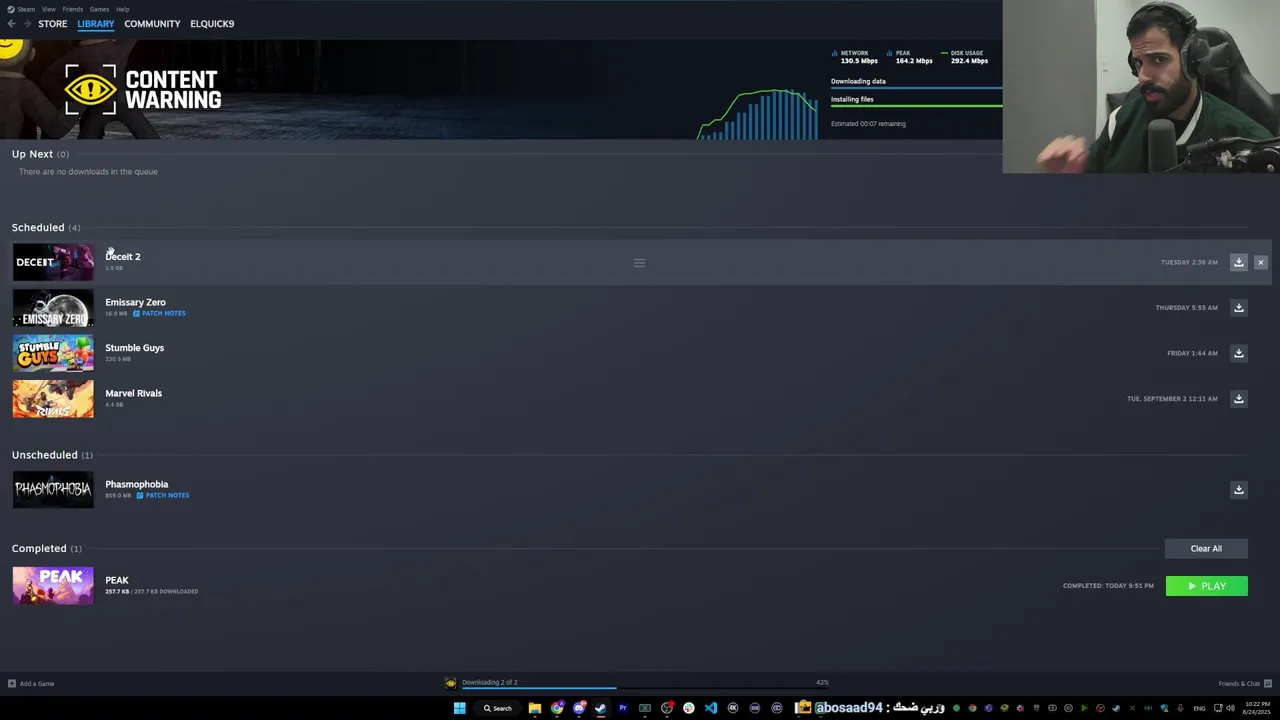Start Marvel Rivals download now
Viewport: 1280px width, 720px height.
[1238, 399]
